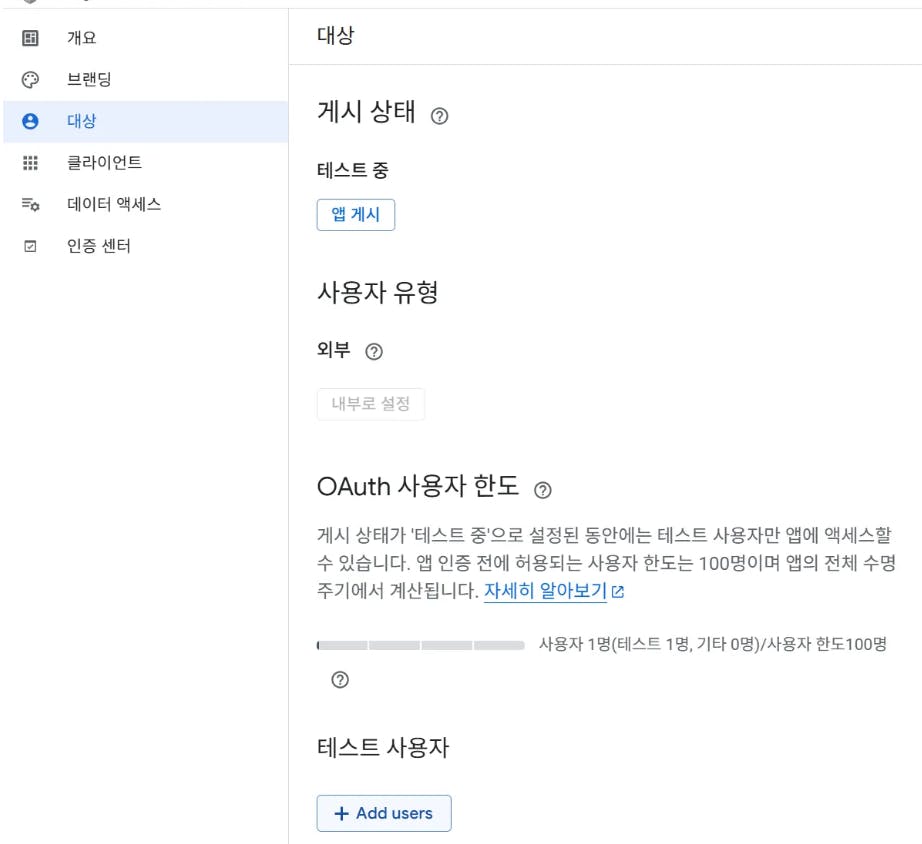Viewport: 922px width, 844px height.
Task: Click the 사용자 유형 section heading
Action: (x=378, y=292)
